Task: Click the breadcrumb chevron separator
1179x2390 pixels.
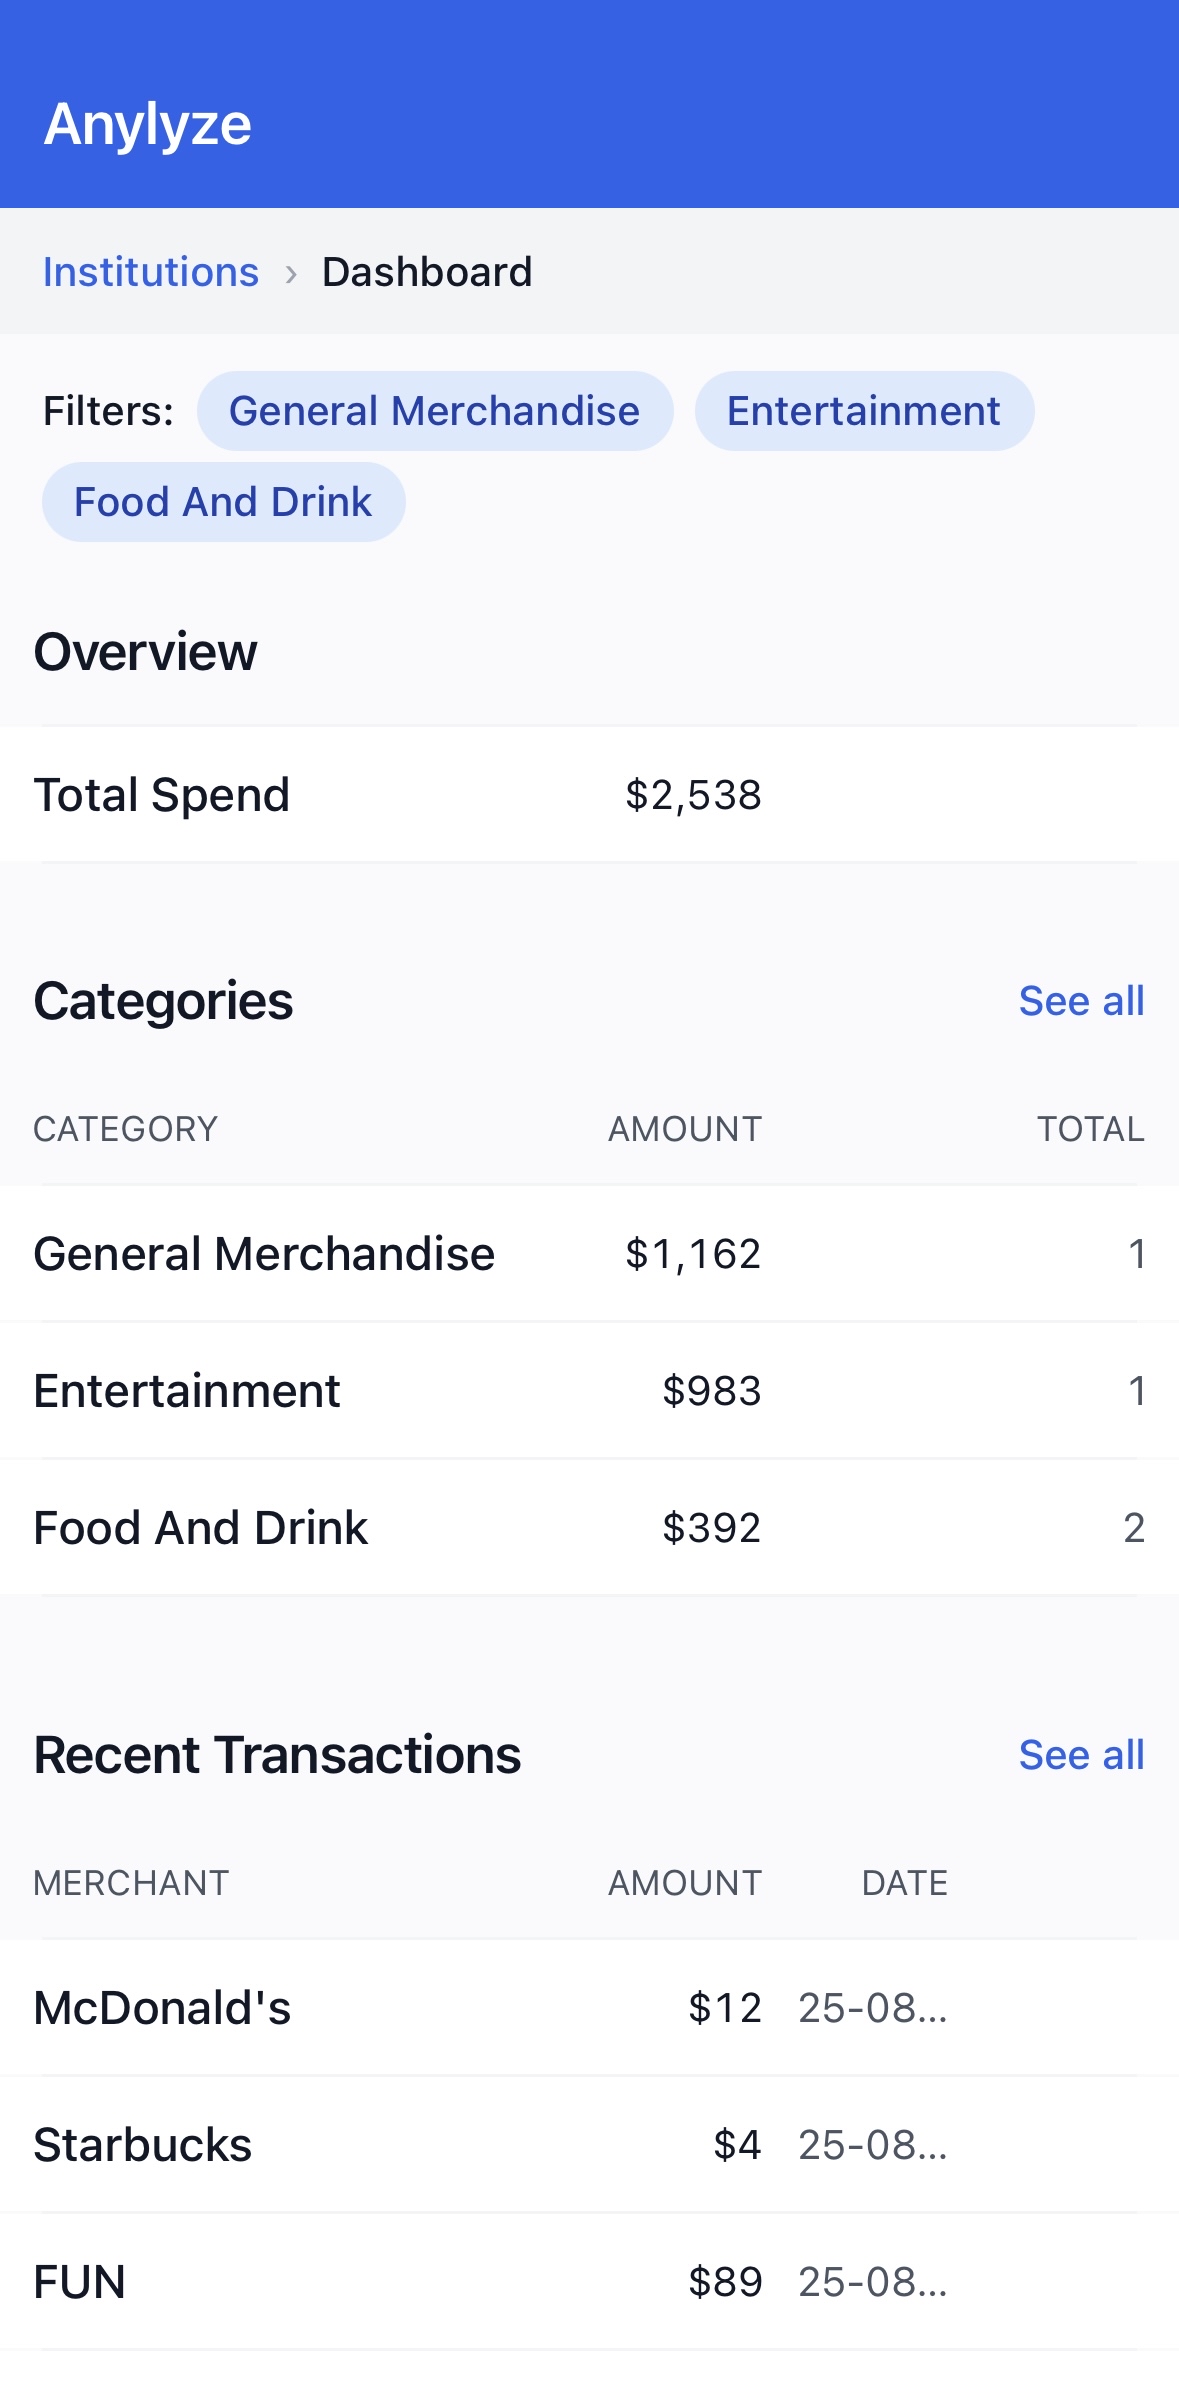Action: (x=291, y=273)
